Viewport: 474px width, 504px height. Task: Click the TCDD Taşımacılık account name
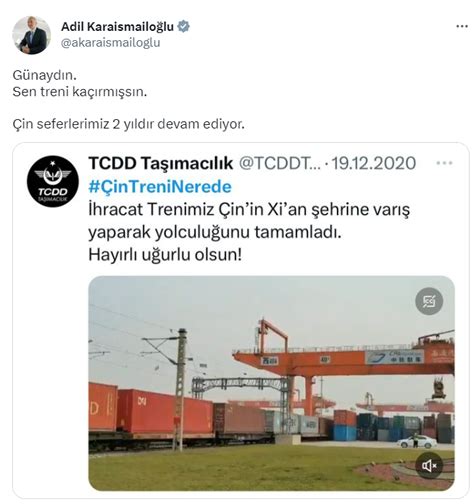(161, 163)
